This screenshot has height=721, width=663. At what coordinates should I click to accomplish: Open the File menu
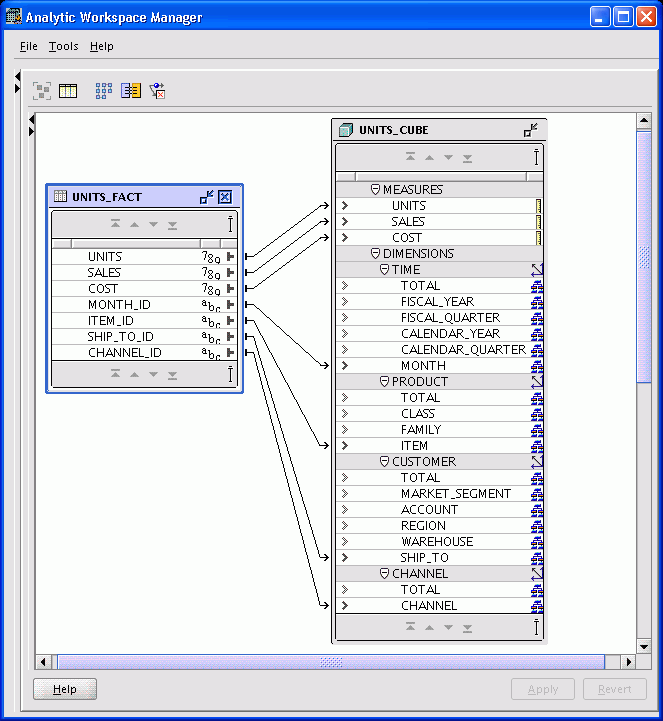29,46
